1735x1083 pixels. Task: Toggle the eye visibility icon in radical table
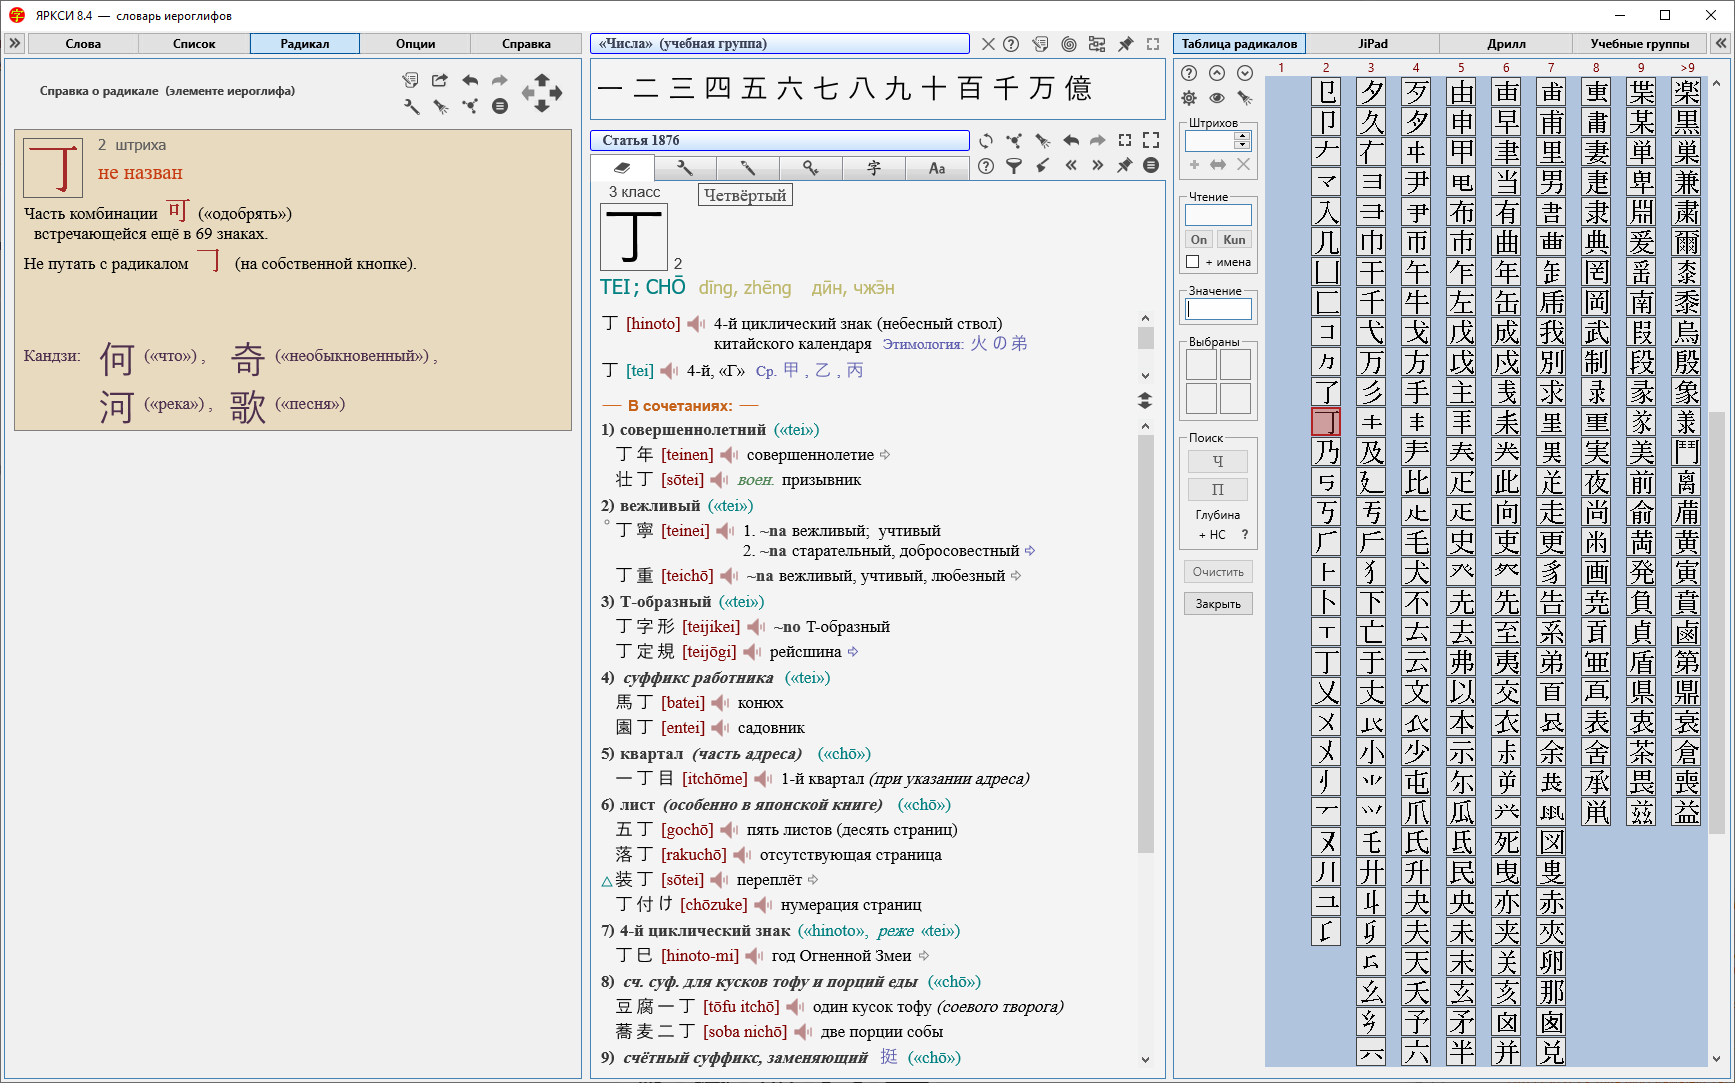pos(1216,98)
